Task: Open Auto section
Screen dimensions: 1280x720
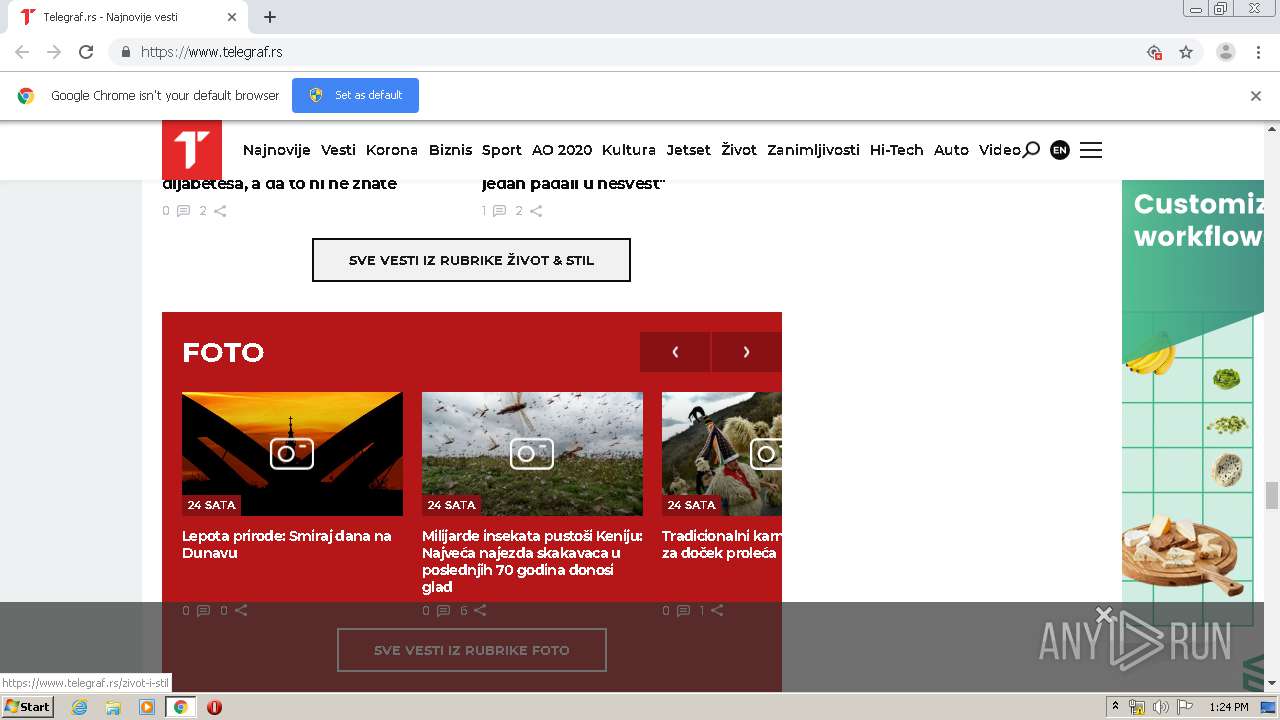Action: point(951,150)
